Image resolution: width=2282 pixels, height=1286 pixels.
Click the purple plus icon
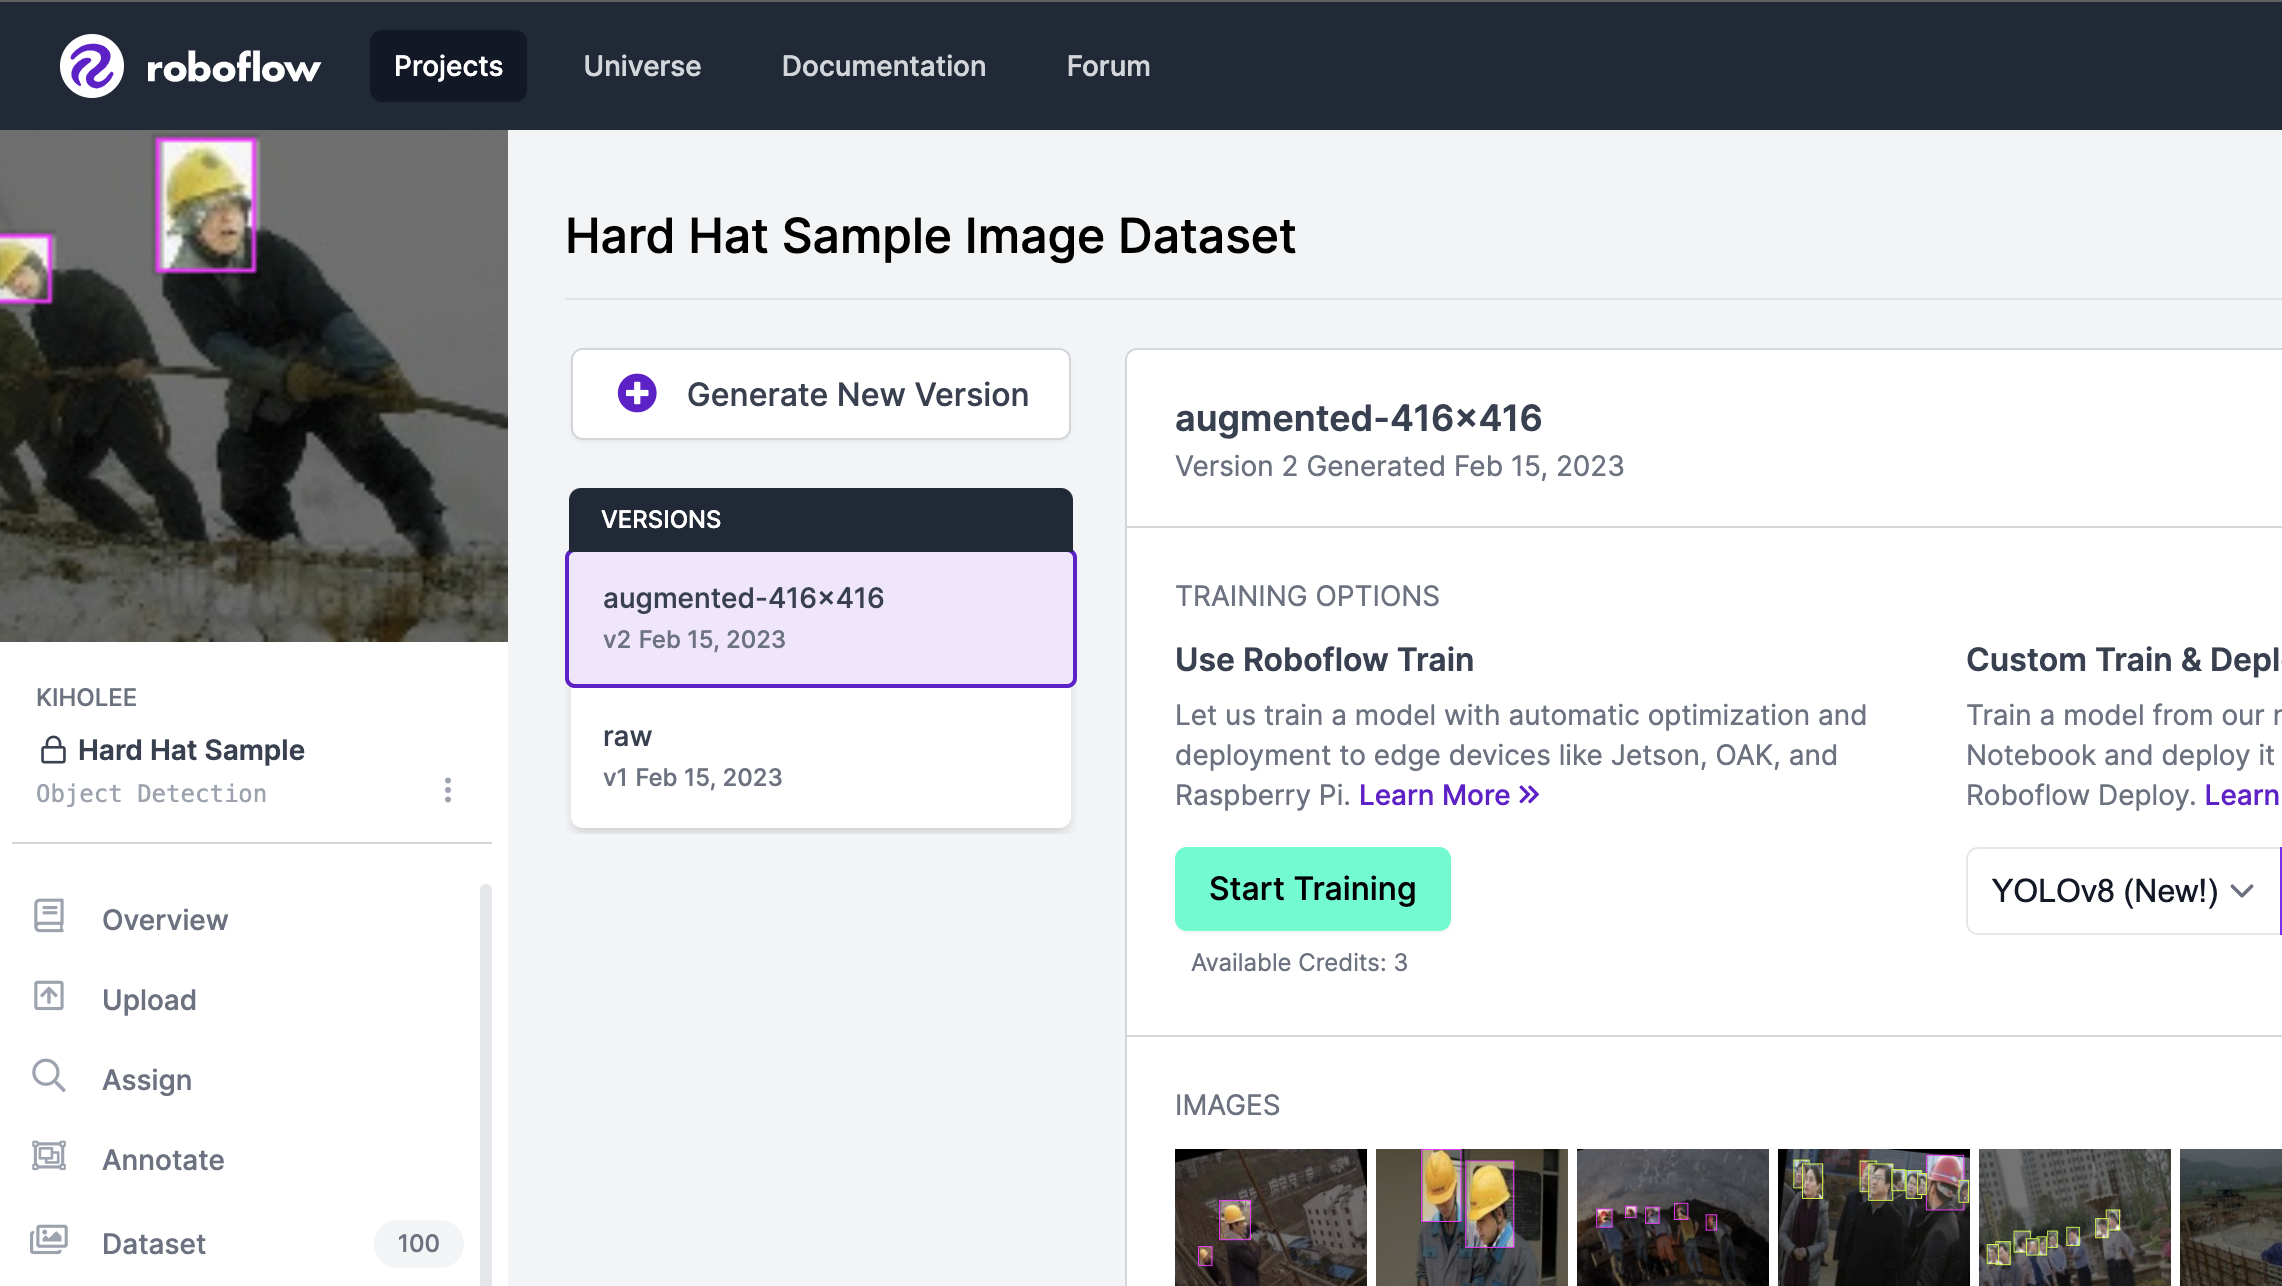click(x=637, y=394)
